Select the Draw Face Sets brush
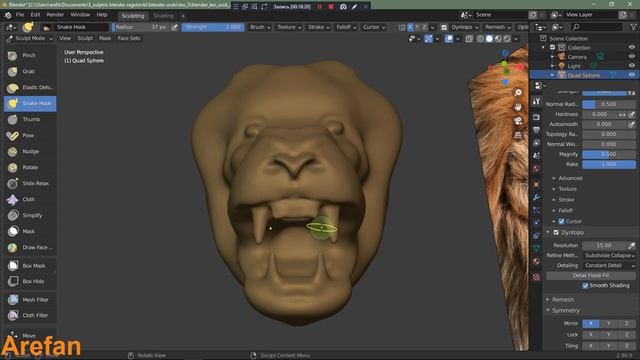 (30, 247)
